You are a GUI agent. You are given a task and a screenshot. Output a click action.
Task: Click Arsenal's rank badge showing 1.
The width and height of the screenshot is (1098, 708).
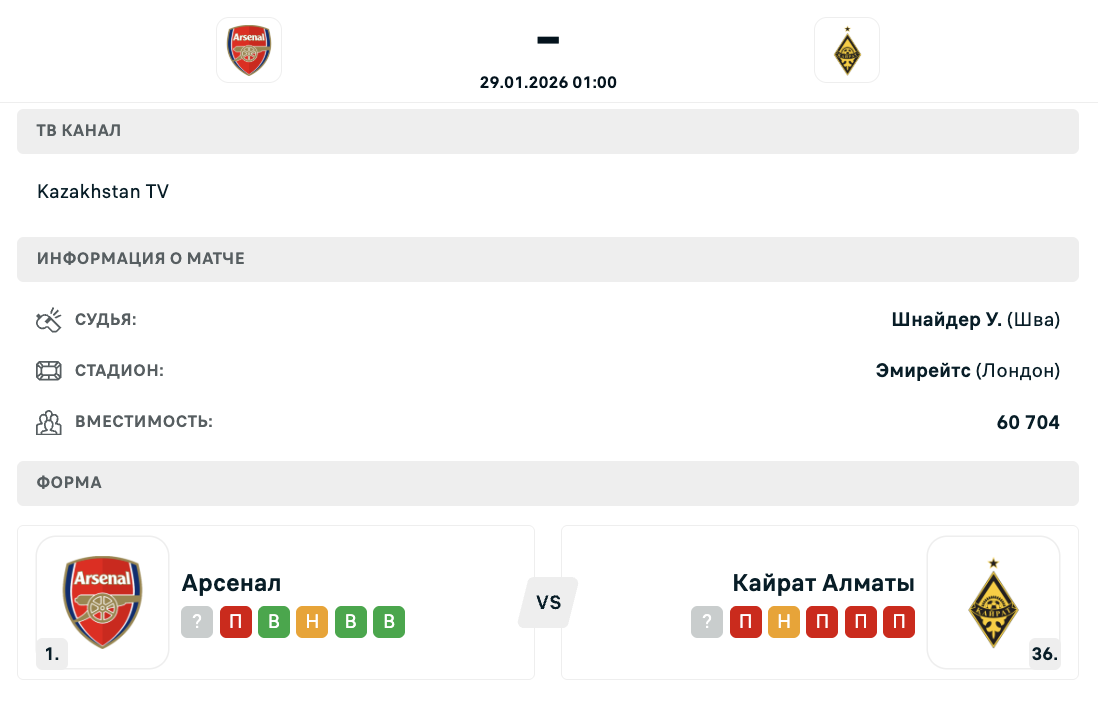[52, 655]
